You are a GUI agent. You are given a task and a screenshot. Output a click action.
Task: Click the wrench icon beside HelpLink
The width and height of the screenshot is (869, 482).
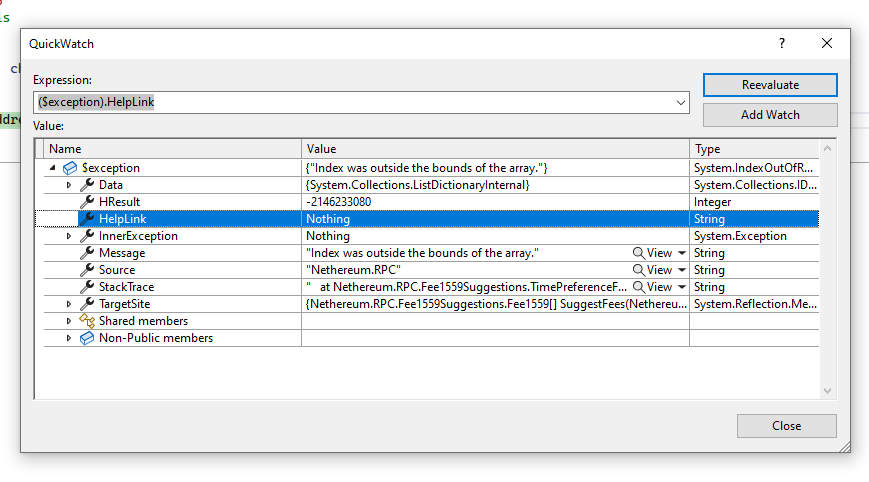pos(87,219)
